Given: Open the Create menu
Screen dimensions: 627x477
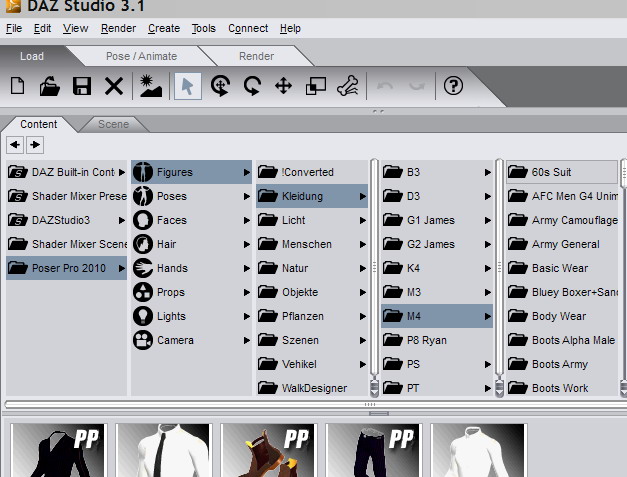Looking at the screenshot, I should (x=164, y=28).
